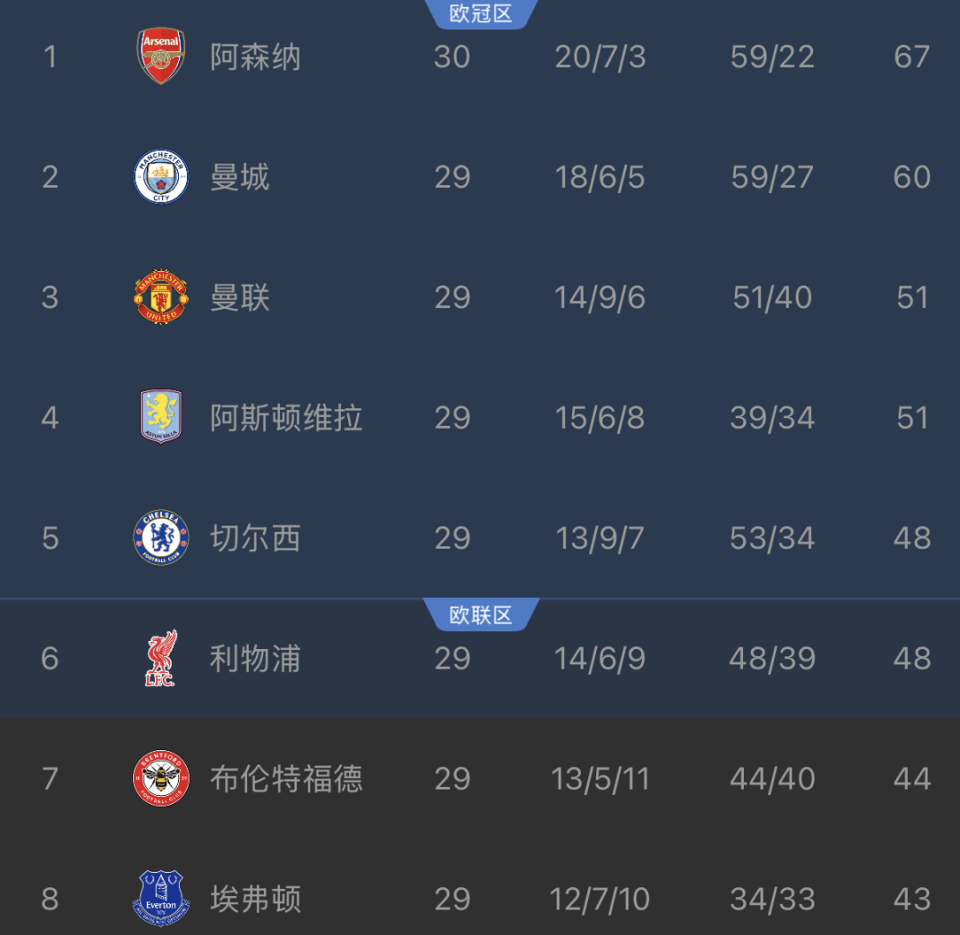960x935 pixels.
Task: Tap the Manchester City badge
Action: click(x=161, y=178)
